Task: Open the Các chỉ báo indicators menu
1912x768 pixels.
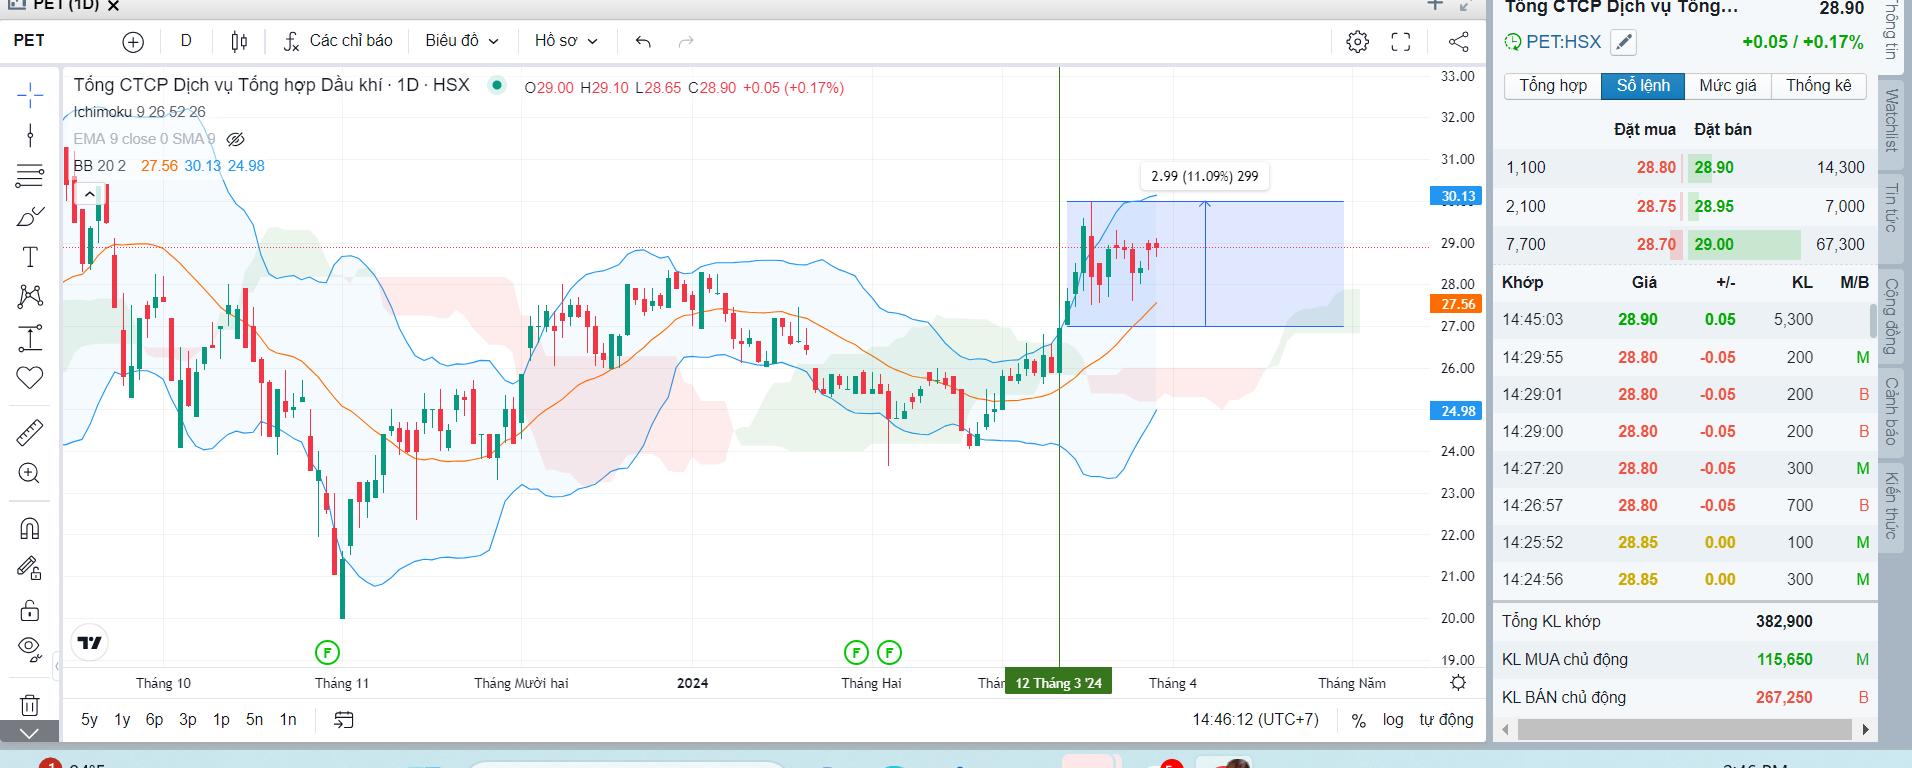Action: click(338, 41)
